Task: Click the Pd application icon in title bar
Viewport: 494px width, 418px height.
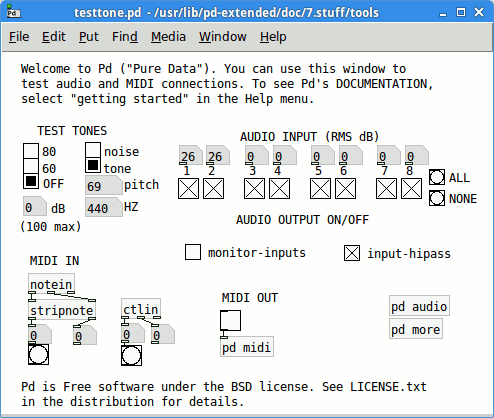Action: point(14,12)
